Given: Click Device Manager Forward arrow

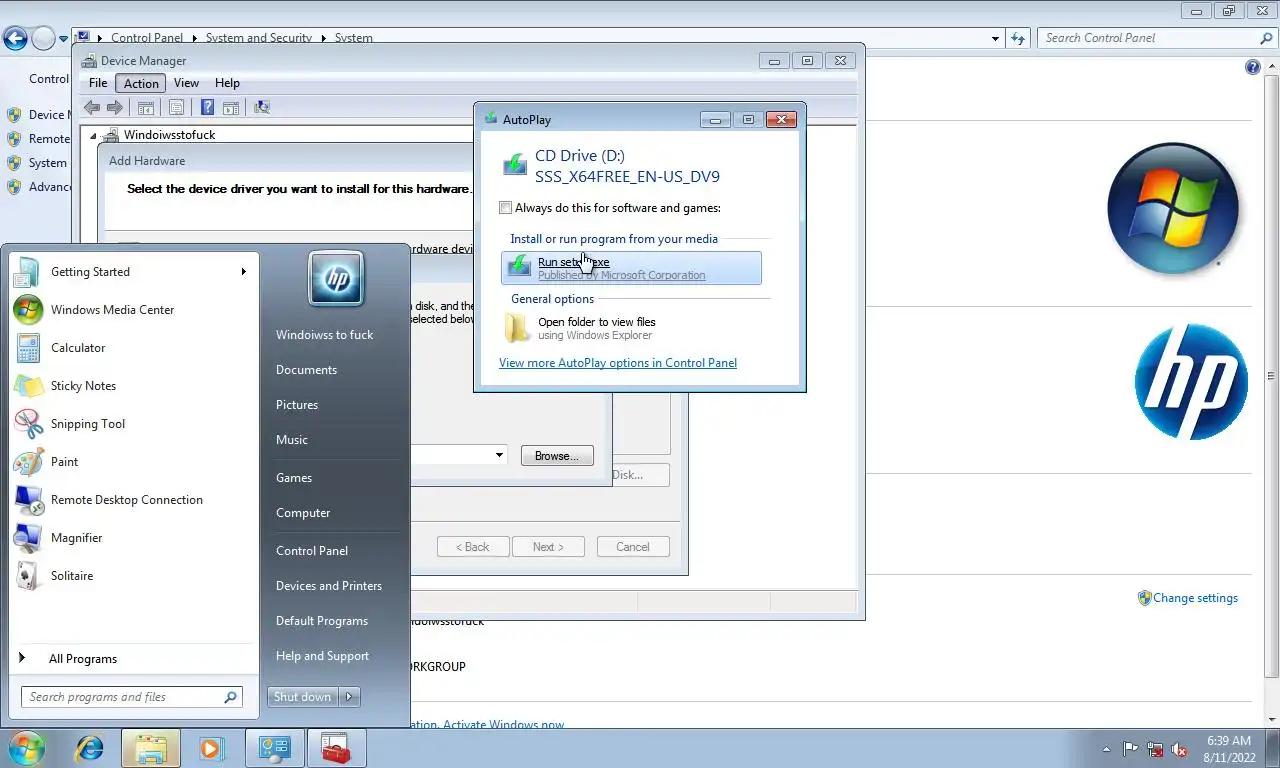Looking at the screenshot, I should coord(115,107).
